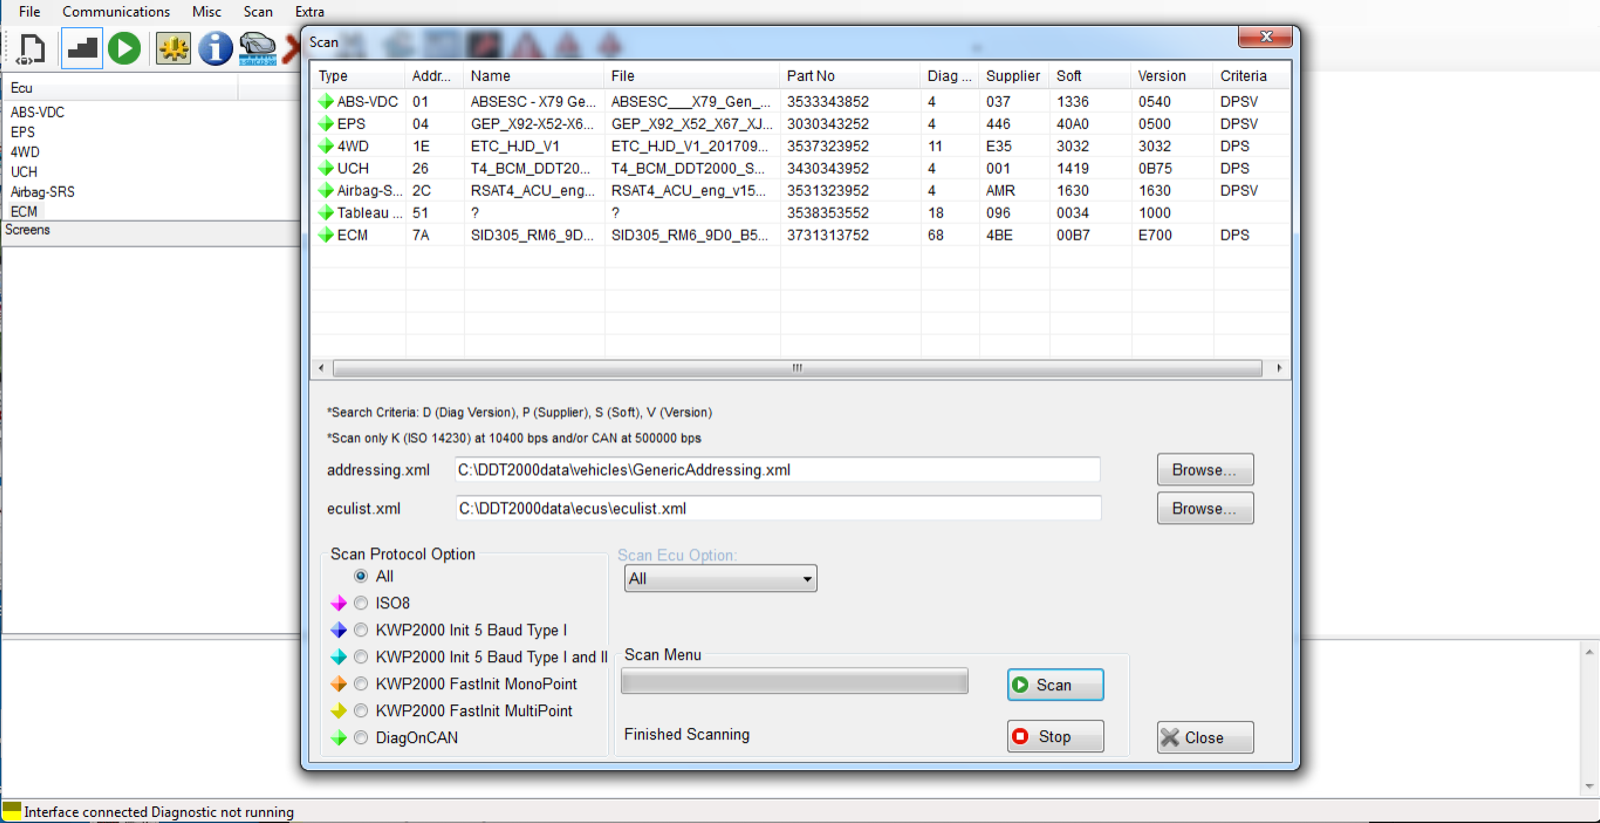Click the green arrow icon on Tableau row
The image size is (1600, 823).
pyautogui.click(x=326, y=213)
